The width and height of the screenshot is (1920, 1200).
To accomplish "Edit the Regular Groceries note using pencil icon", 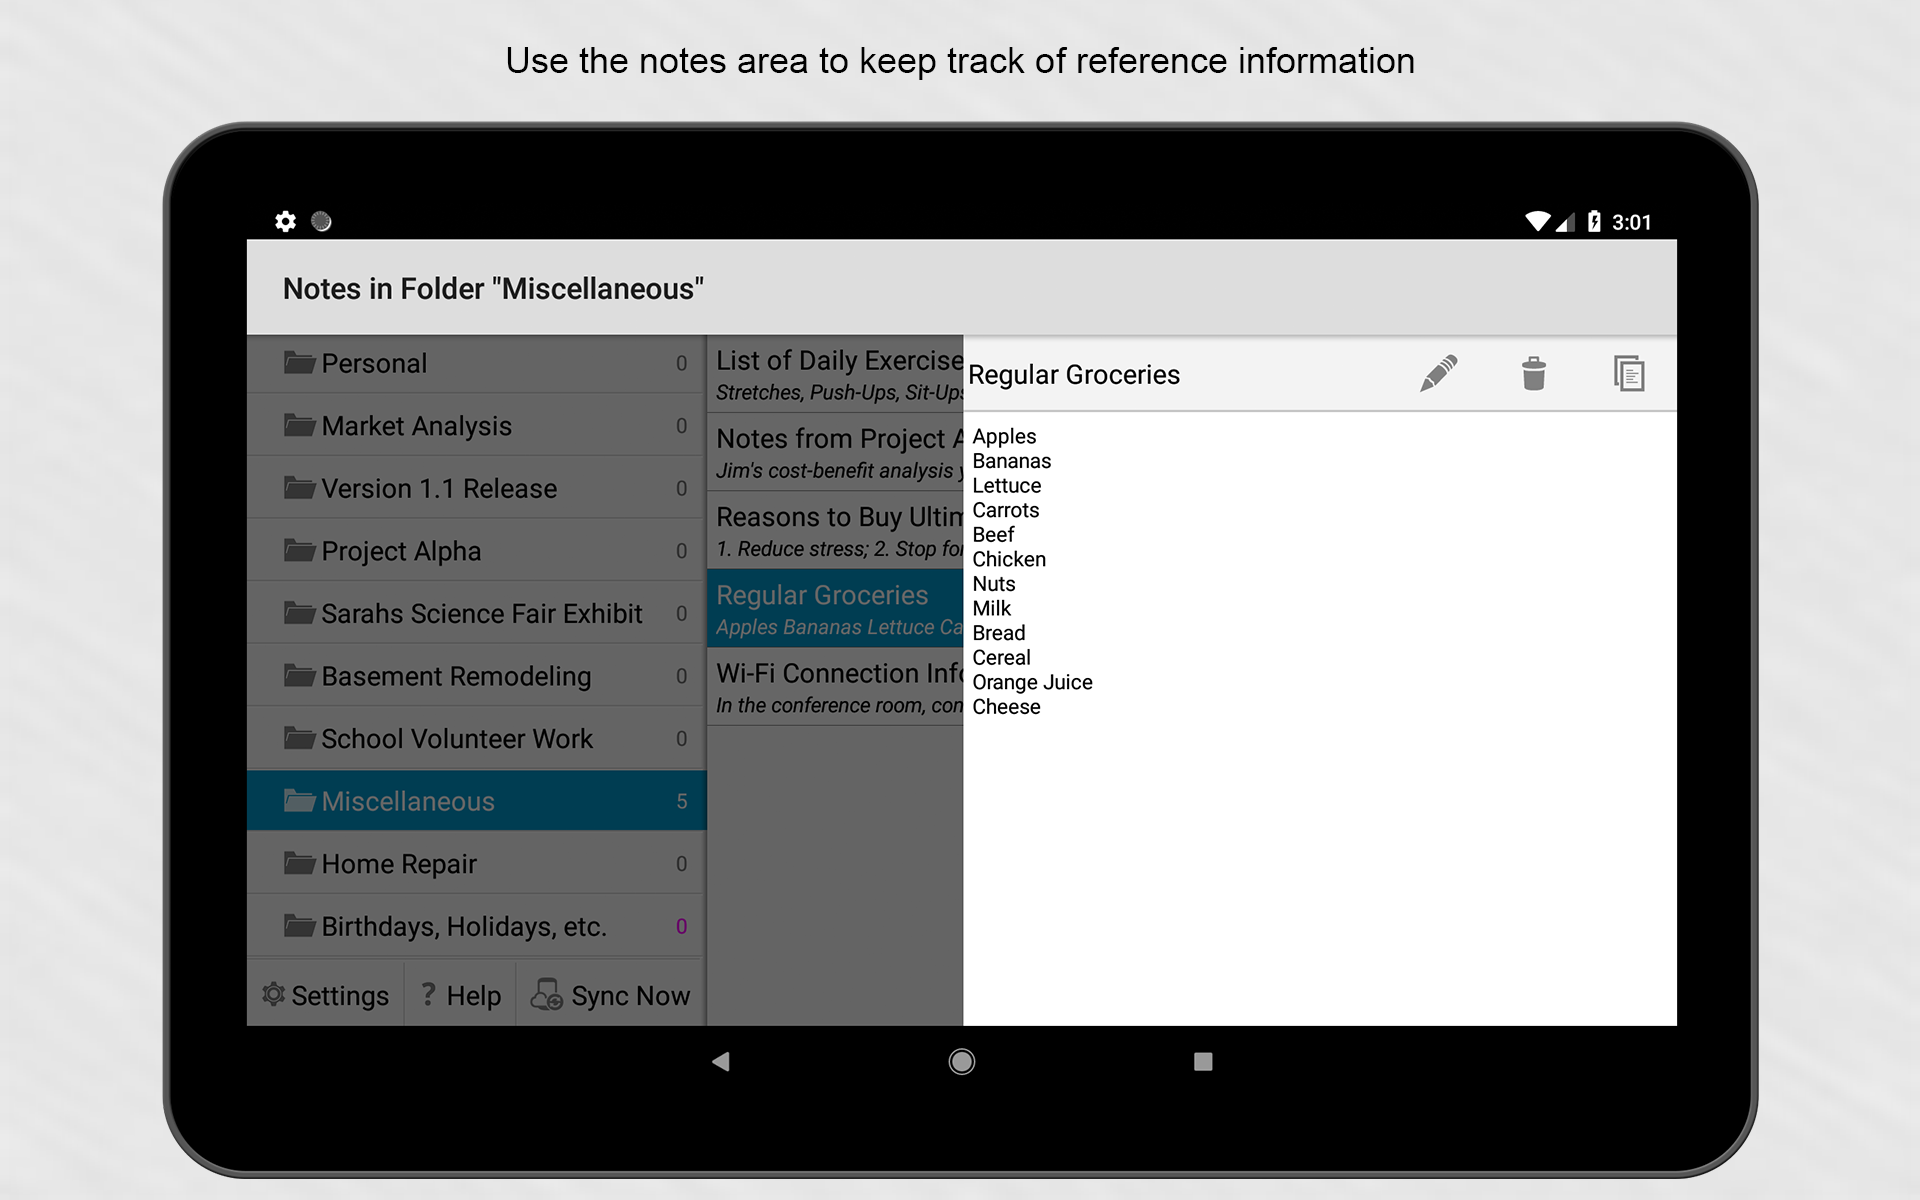I will [x=1438, y=373].
